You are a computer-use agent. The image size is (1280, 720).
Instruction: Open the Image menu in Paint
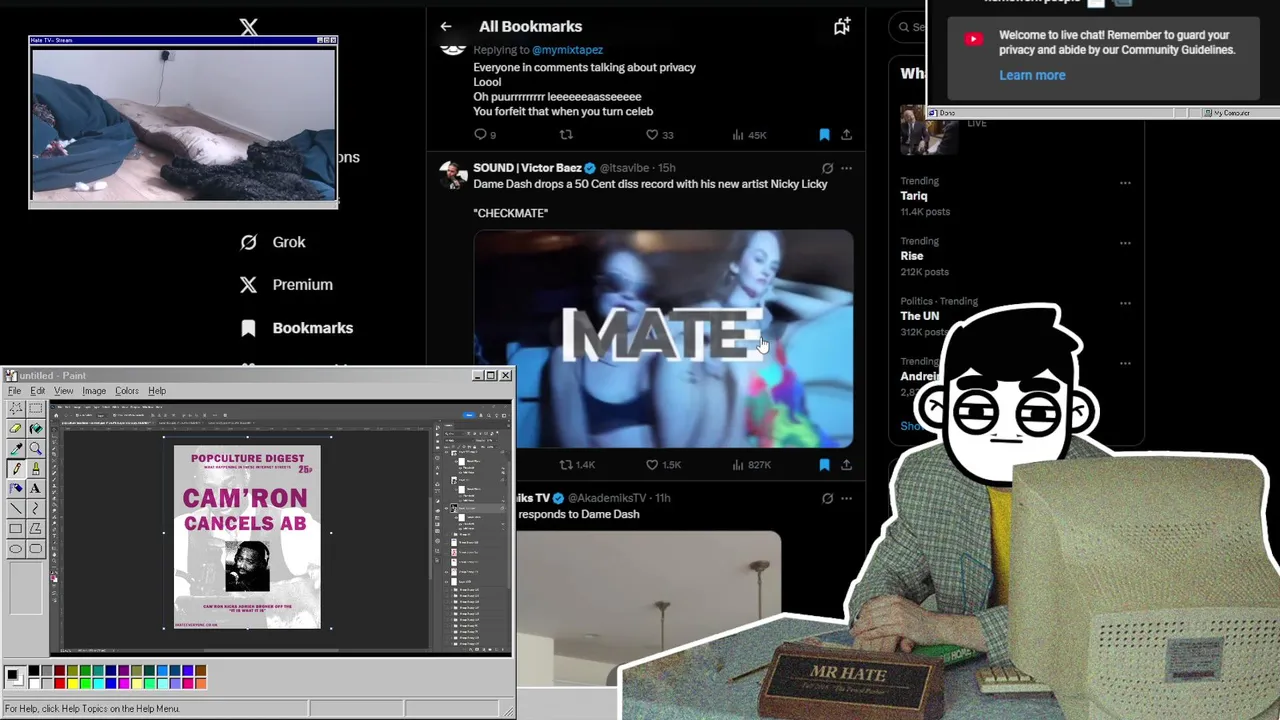pyautogui.click(x=94, y=391)
